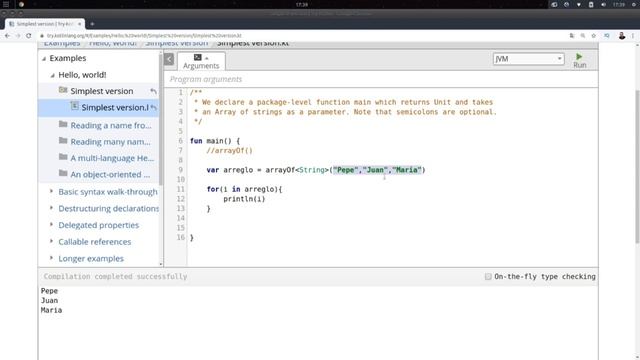
Task: Focus the Program arguments input field
Action: [x=381, y=79]
